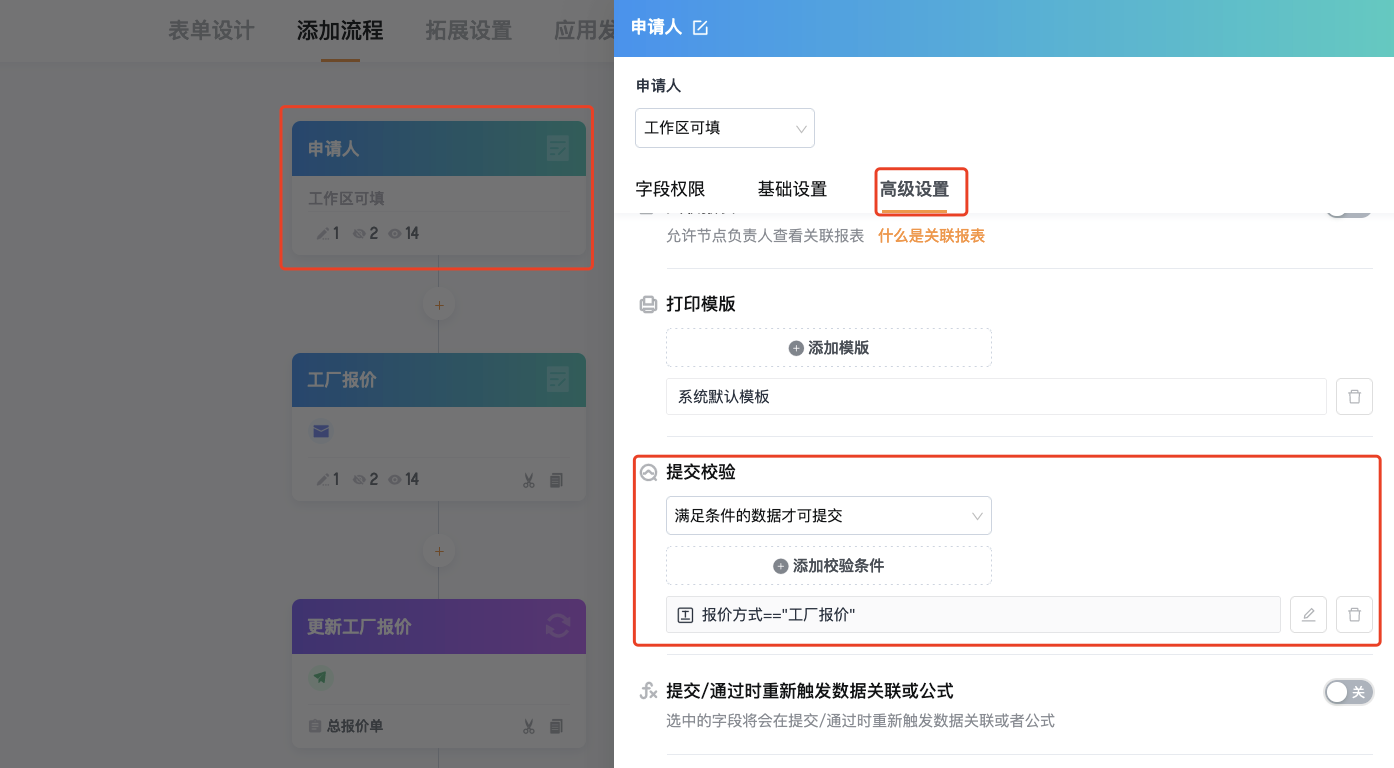The width and height of the screenshot is (1394, 768).
Task: Click the 添加模版 button
Action: [x=829, y=348]
